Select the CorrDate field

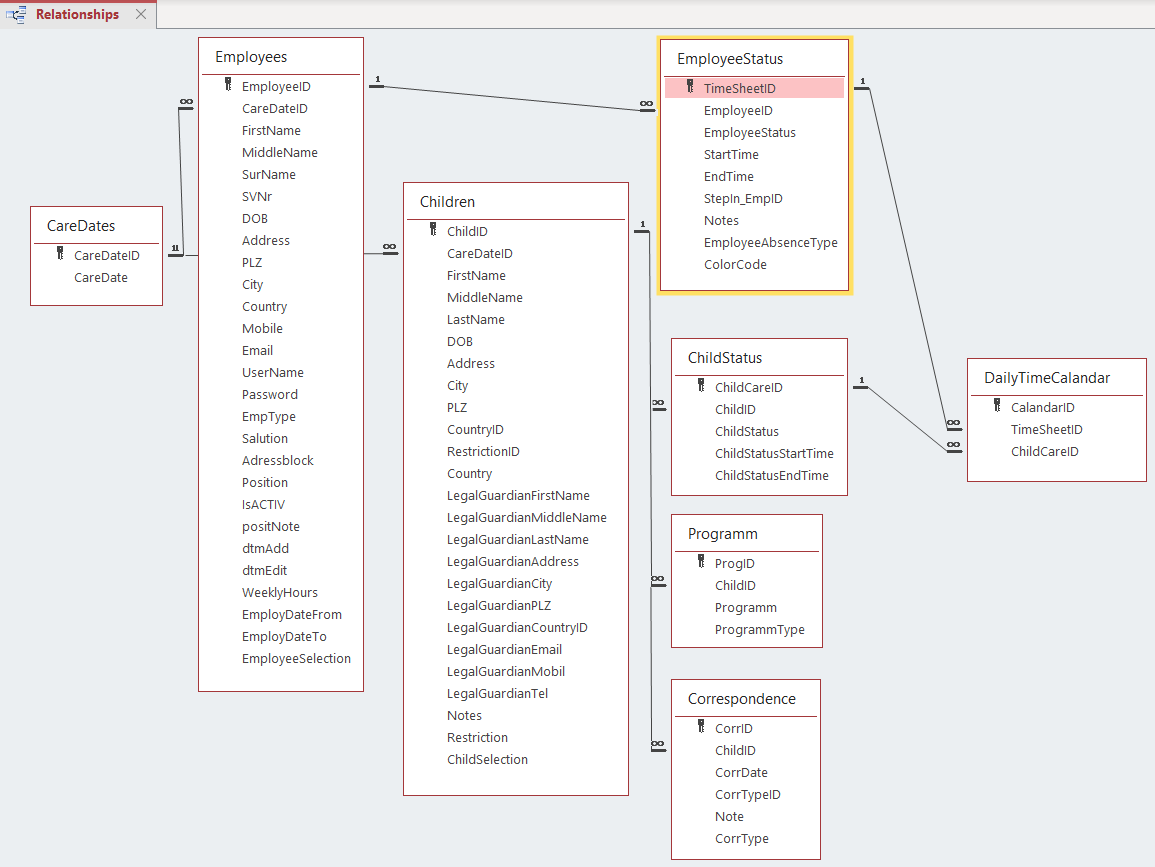point(741,773)
